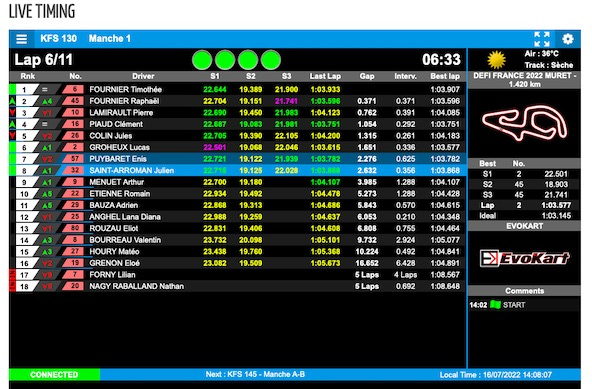Click the Manche 1 session title
Screen dimensions: 592x389
(109, 39)
